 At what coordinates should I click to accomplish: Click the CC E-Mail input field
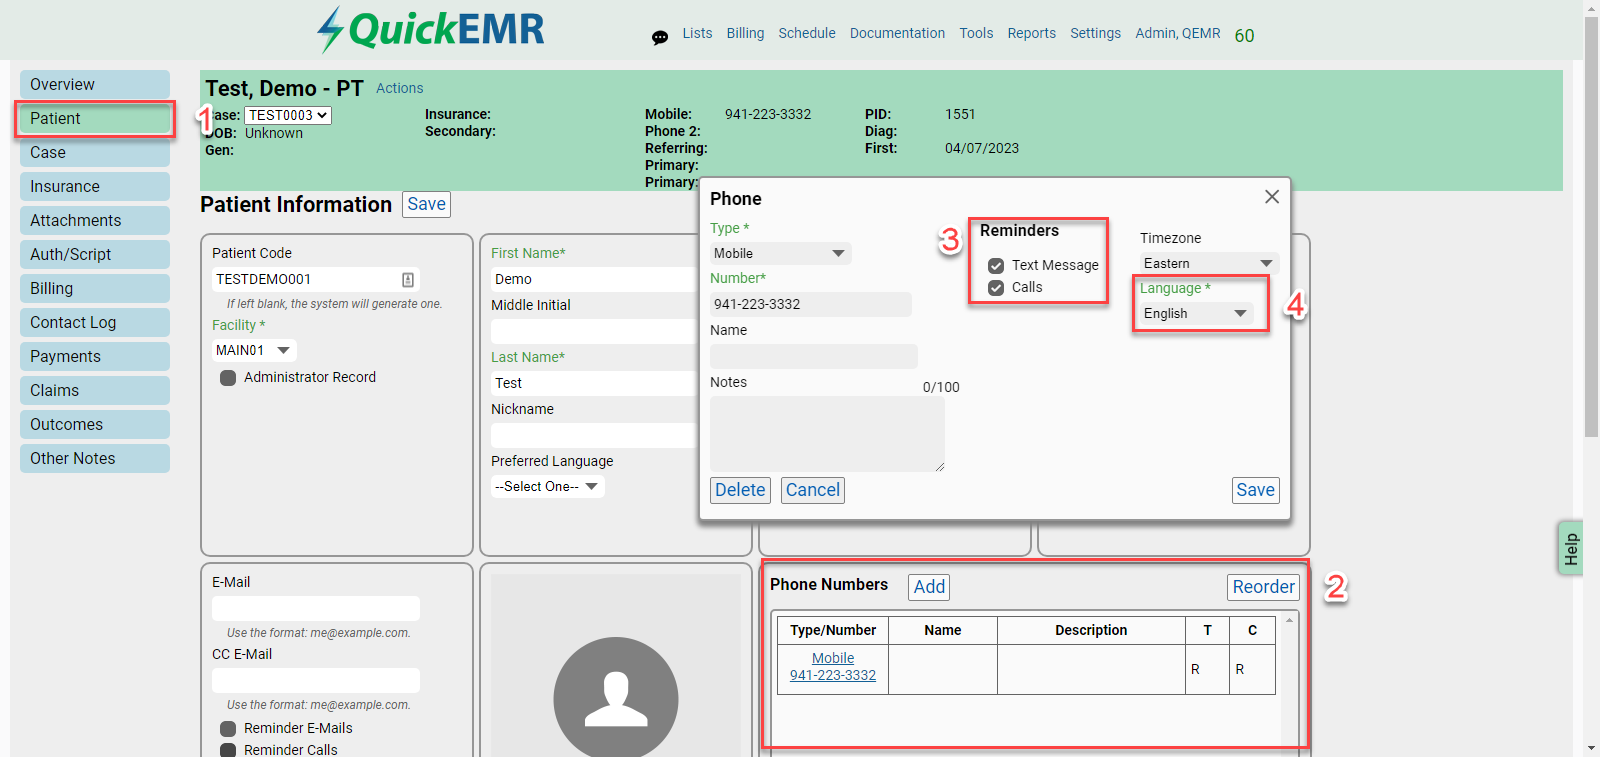316,681
